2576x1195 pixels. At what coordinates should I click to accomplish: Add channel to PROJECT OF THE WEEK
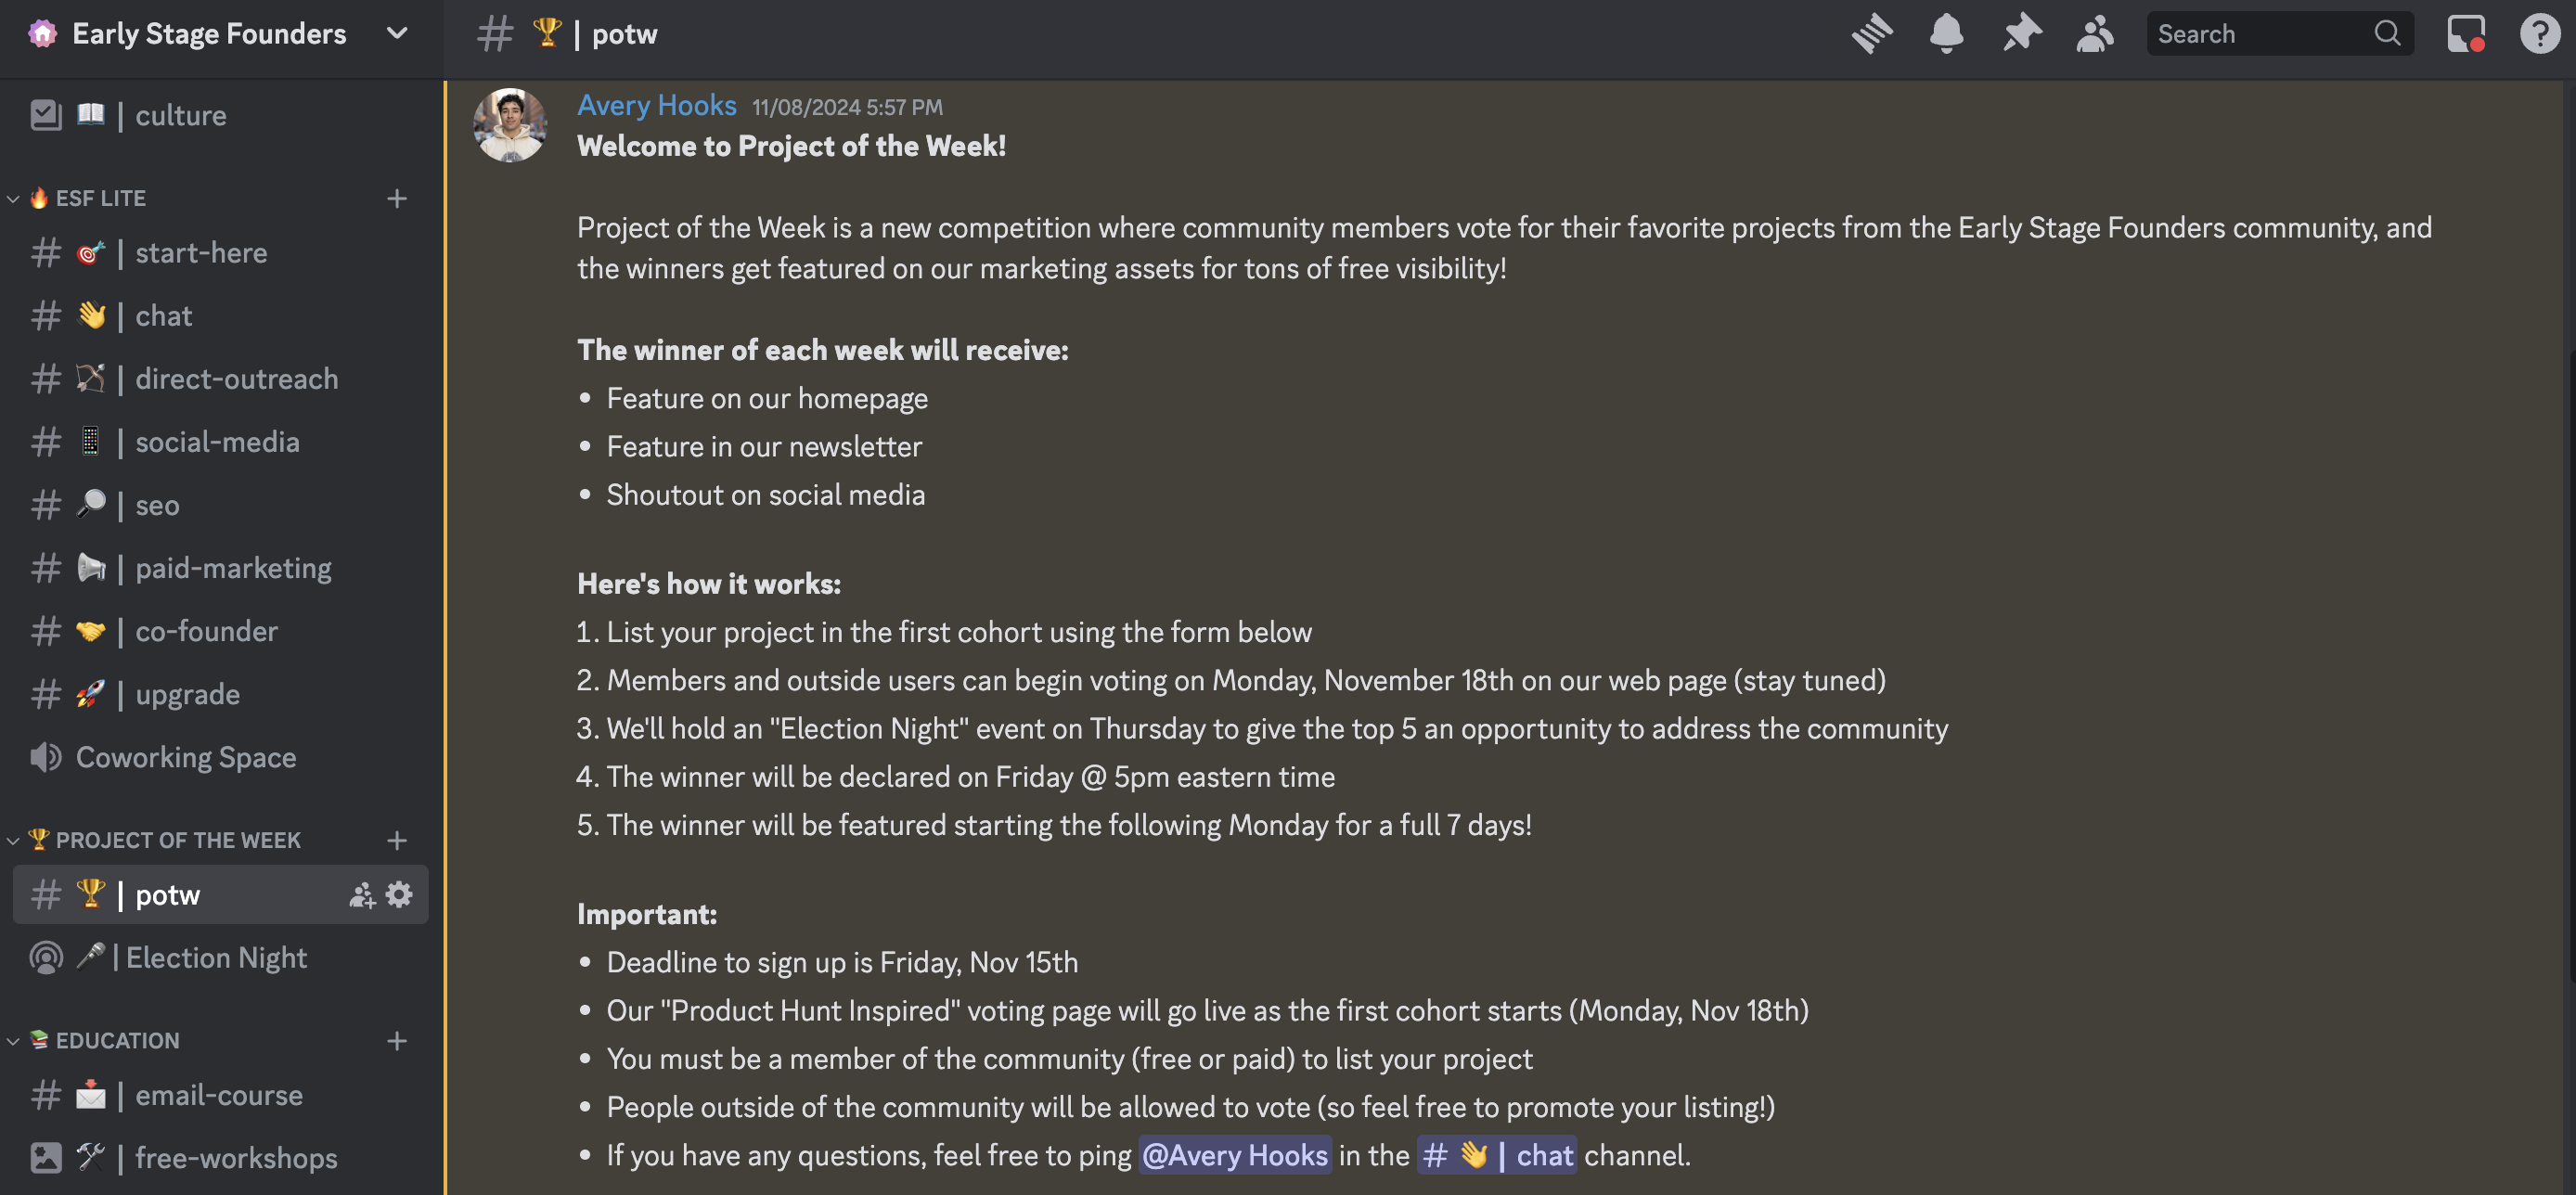(397, 840)
